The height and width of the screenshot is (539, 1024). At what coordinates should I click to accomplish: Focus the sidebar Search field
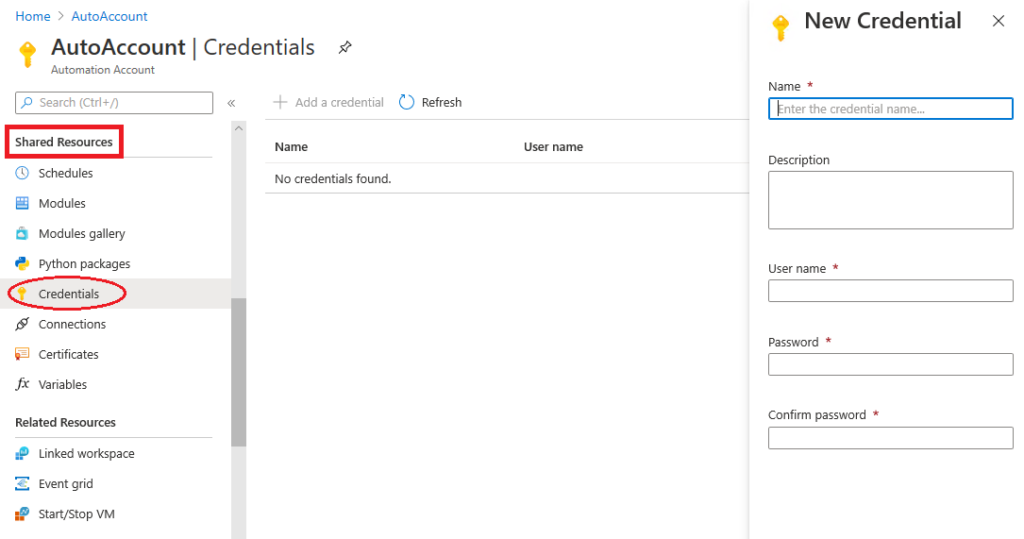[114, 103]
